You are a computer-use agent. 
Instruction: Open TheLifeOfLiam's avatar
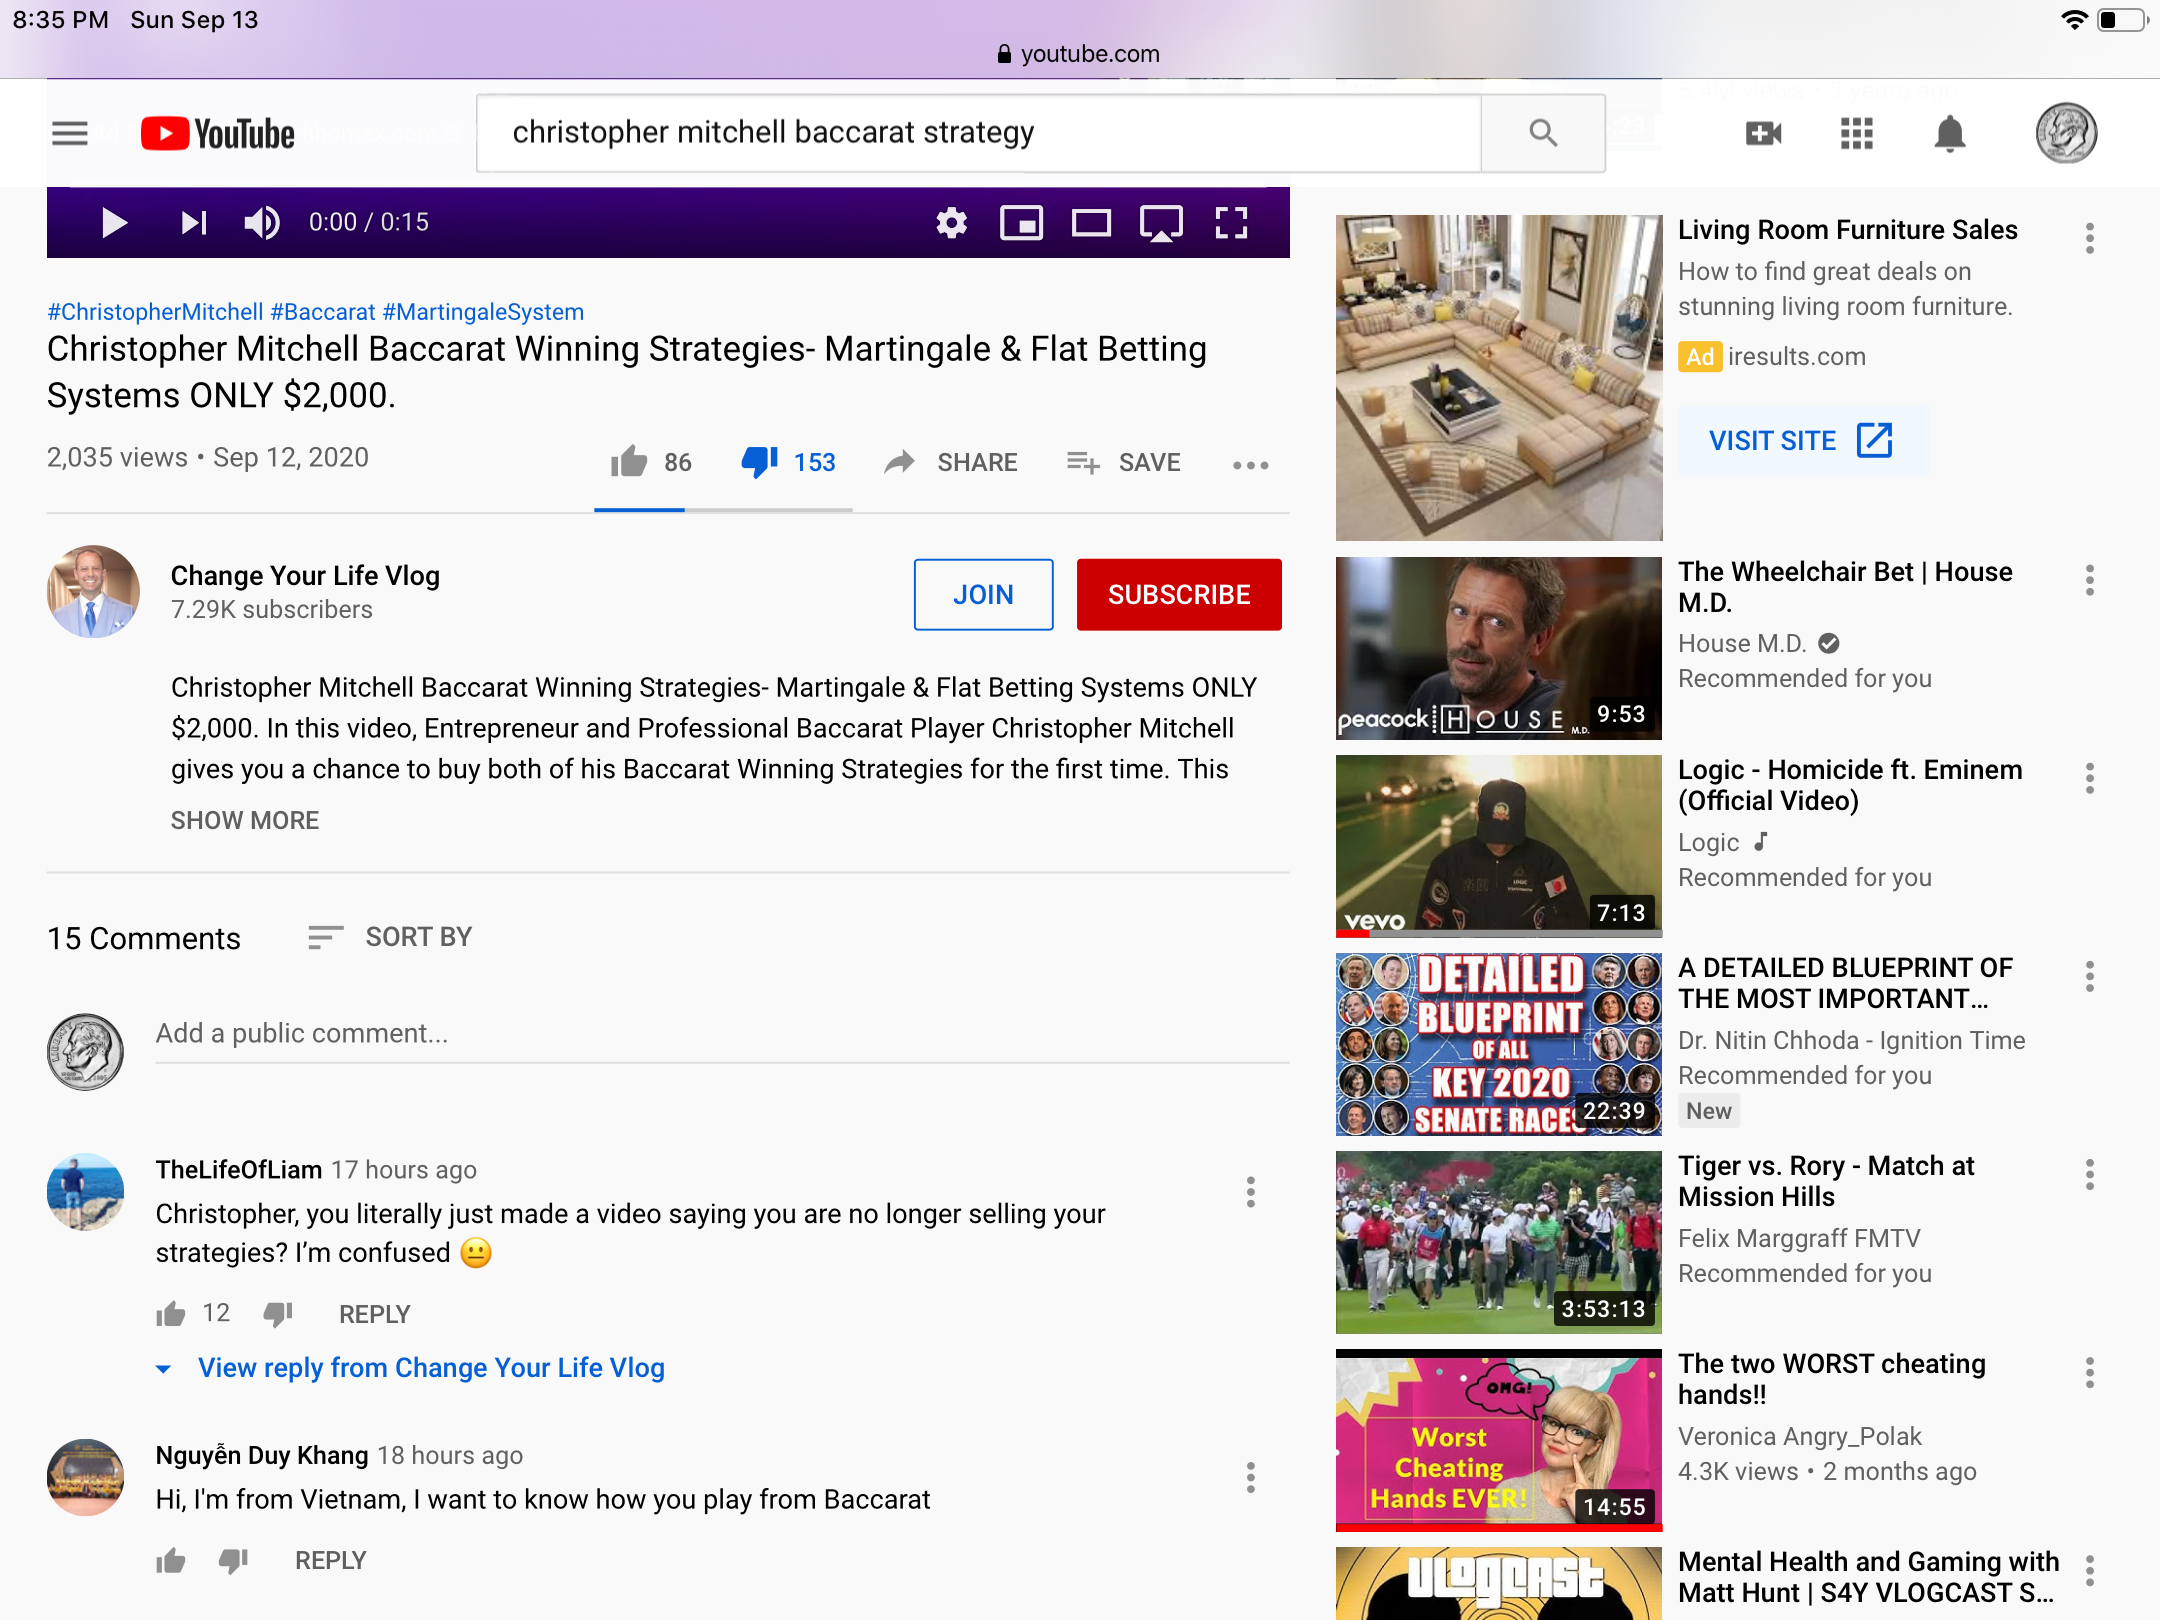pyautogui.click(x=85, y=1192)
